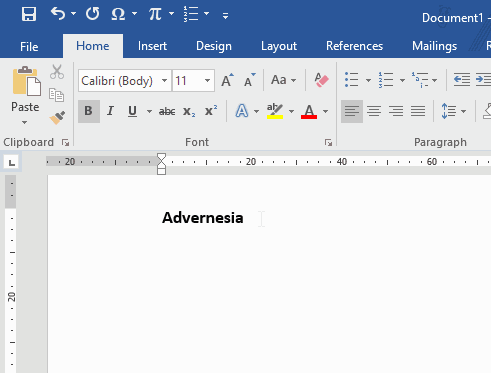Justify the text
The width and height of the screenshot is (491, 373).
[x=418, y=111]
